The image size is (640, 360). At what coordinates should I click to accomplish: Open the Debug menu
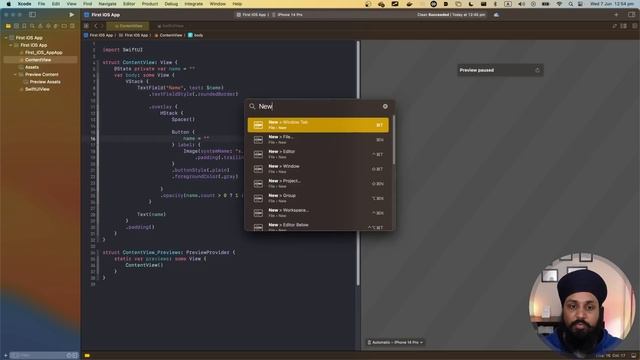[x=171, y=4]
